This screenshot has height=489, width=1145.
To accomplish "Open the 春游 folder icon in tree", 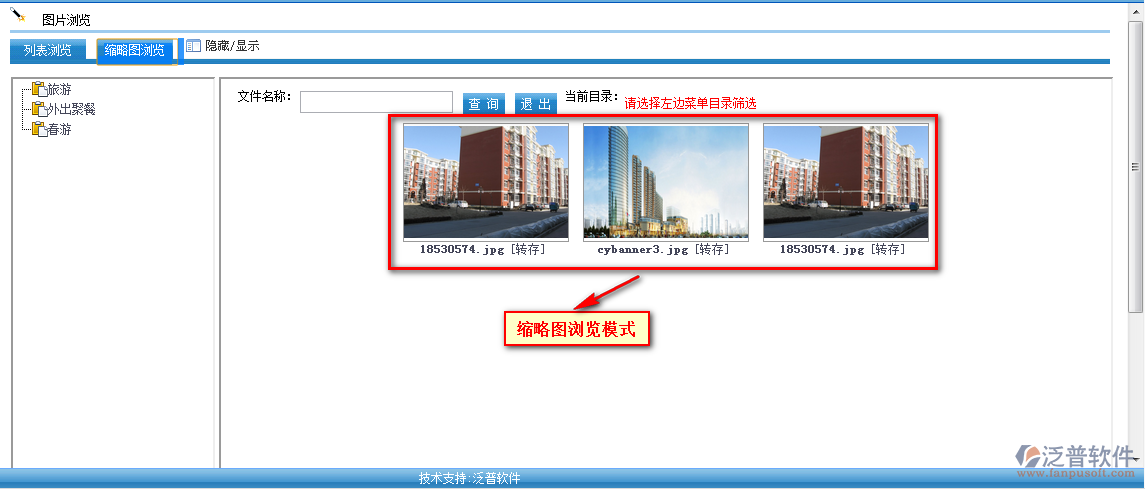I will 39,129.
